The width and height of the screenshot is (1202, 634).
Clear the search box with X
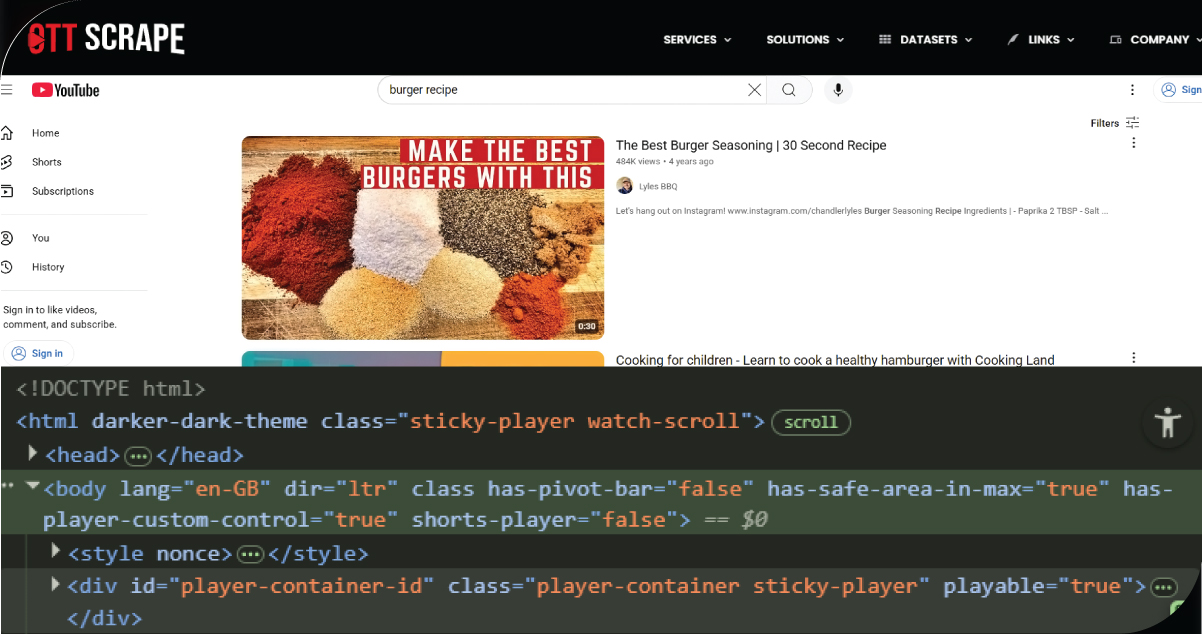tap(754, 90)
